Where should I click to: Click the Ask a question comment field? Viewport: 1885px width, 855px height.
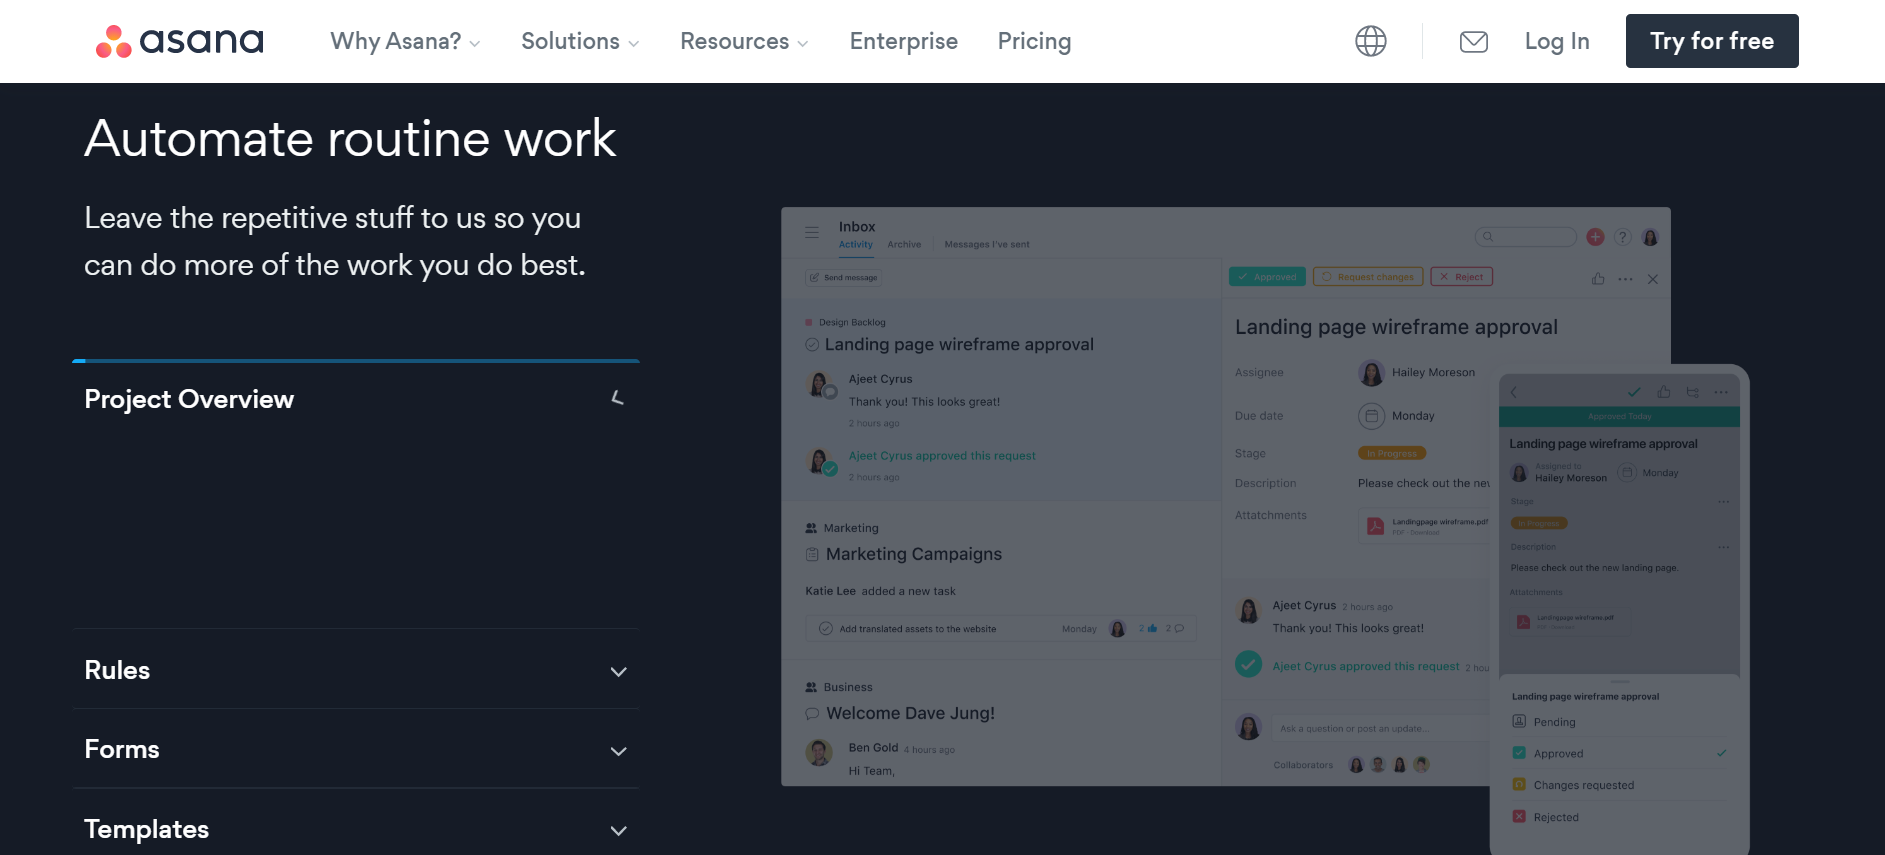click(x=1382, y=728)
